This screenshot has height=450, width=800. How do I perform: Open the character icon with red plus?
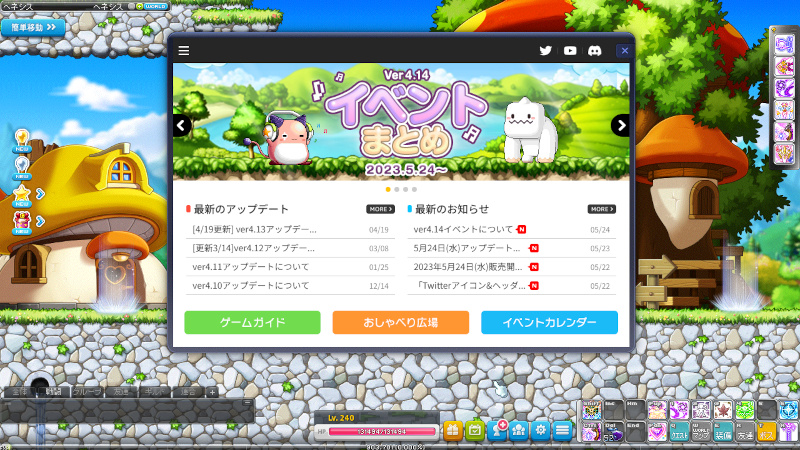pos(497,431)
